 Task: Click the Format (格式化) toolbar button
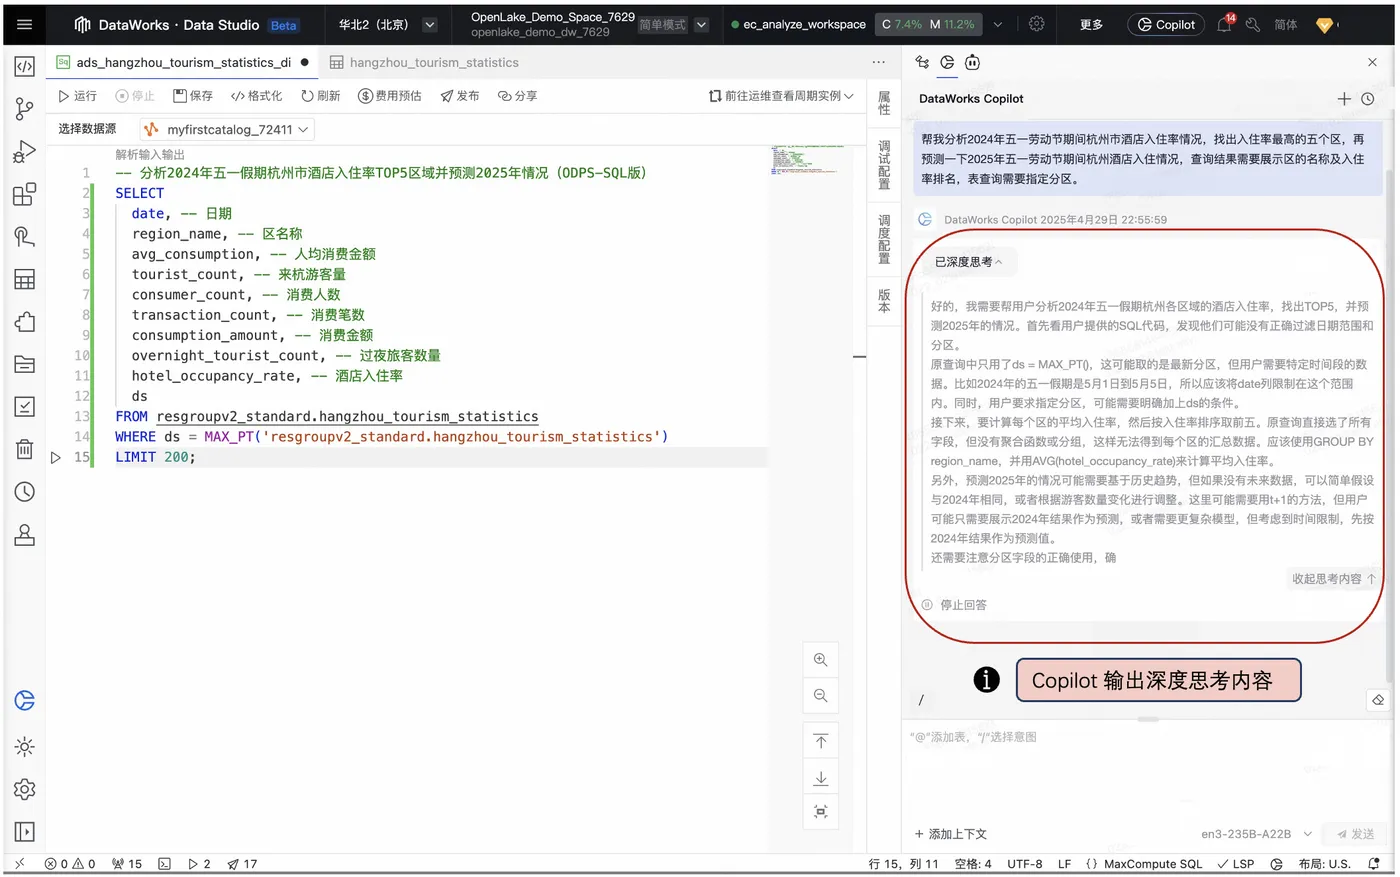point(256,96)
